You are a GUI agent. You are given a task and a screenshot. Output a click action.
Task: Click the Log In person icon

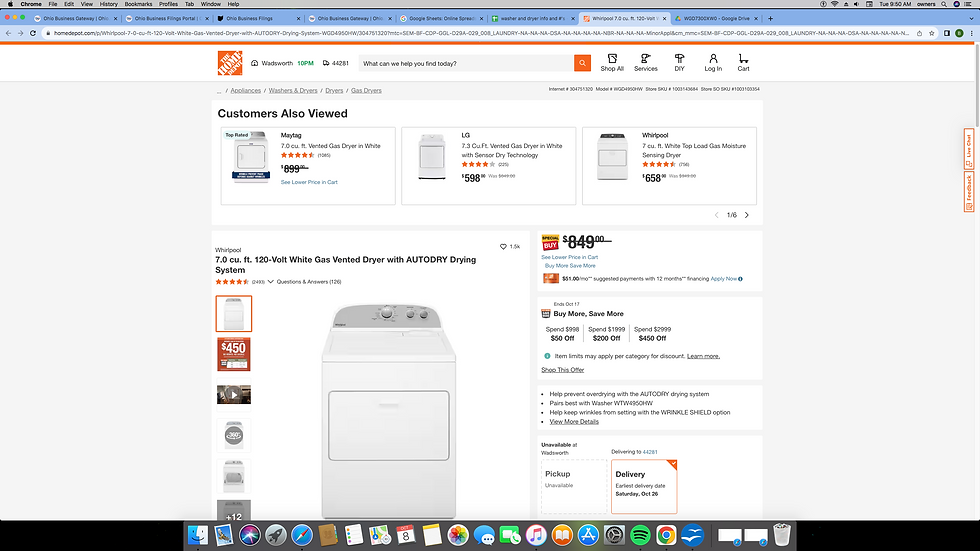click(x=713, y=62)
